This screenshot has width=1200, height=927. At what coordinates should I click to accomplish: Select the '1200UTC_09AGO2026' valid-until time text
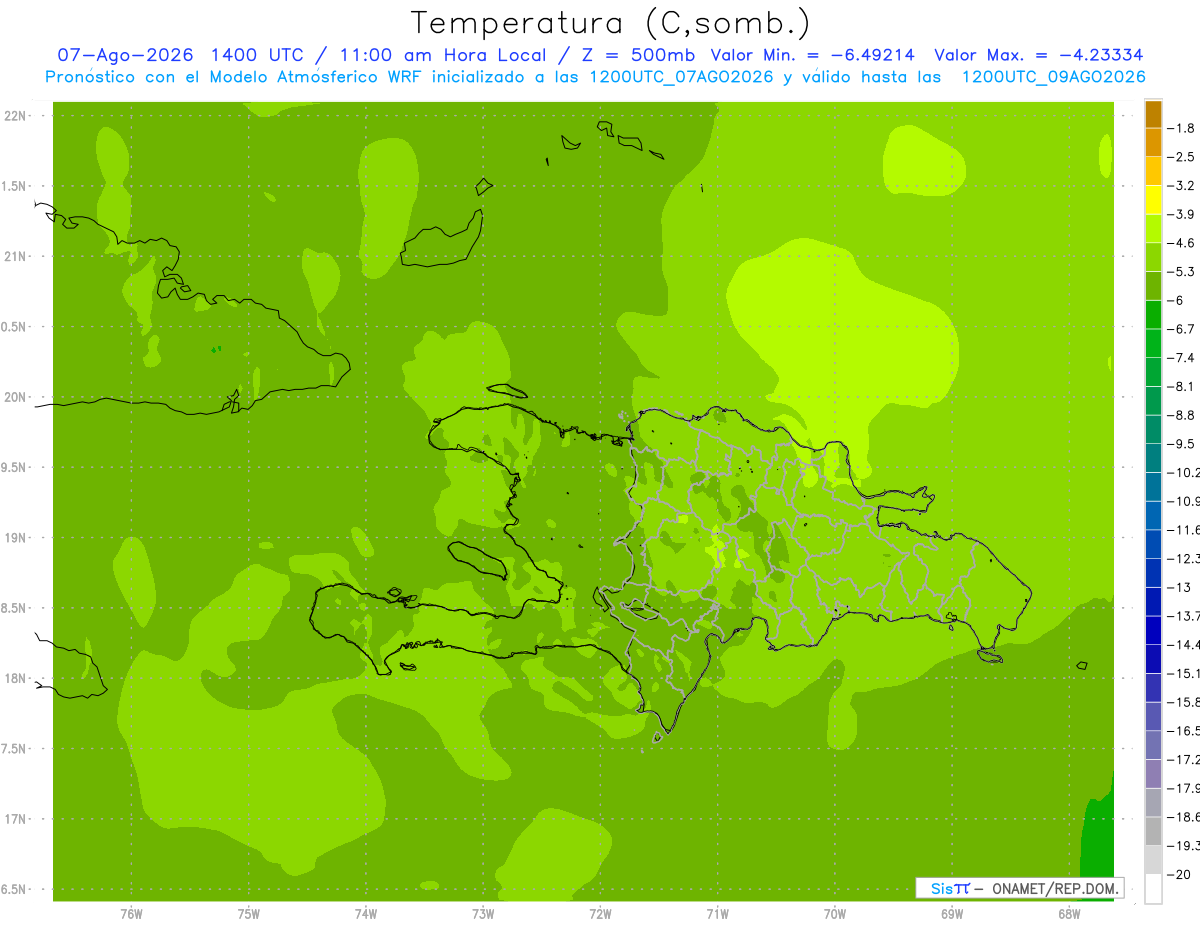click(1053, 77)
